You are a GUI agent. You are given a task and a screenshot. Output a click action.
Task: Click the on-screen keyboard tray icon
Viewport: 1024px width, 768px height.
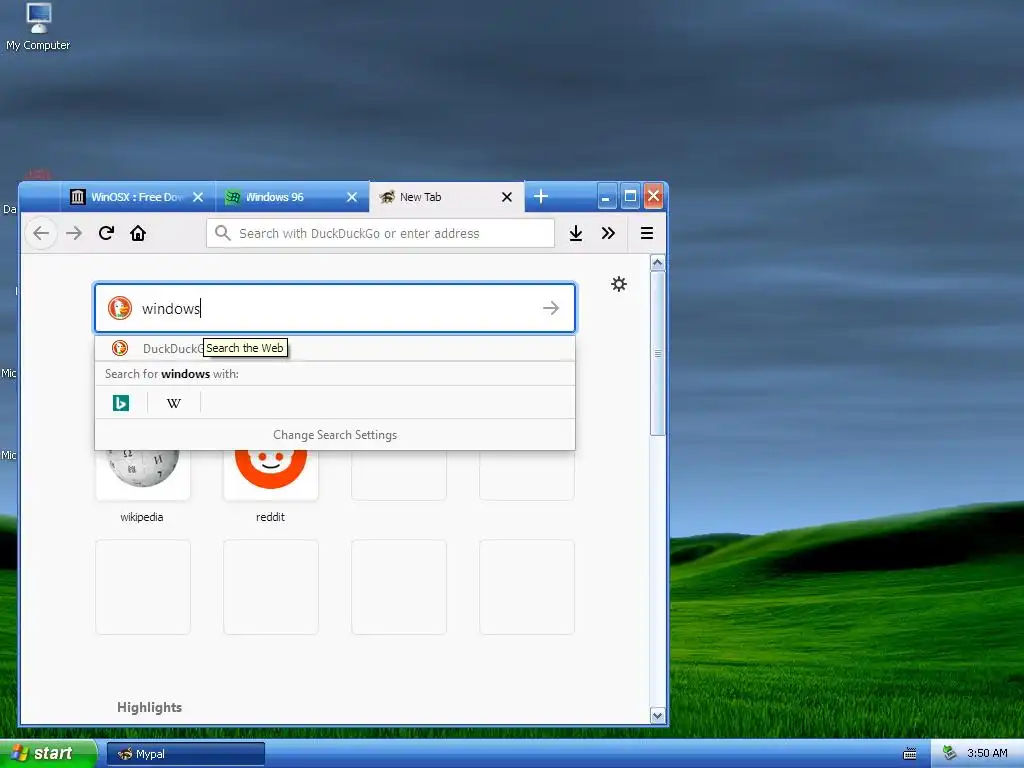click(909, 754)
